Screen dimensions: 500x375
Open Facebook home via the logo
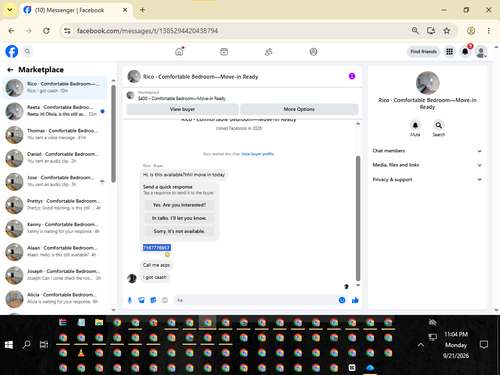pos(12,52)
